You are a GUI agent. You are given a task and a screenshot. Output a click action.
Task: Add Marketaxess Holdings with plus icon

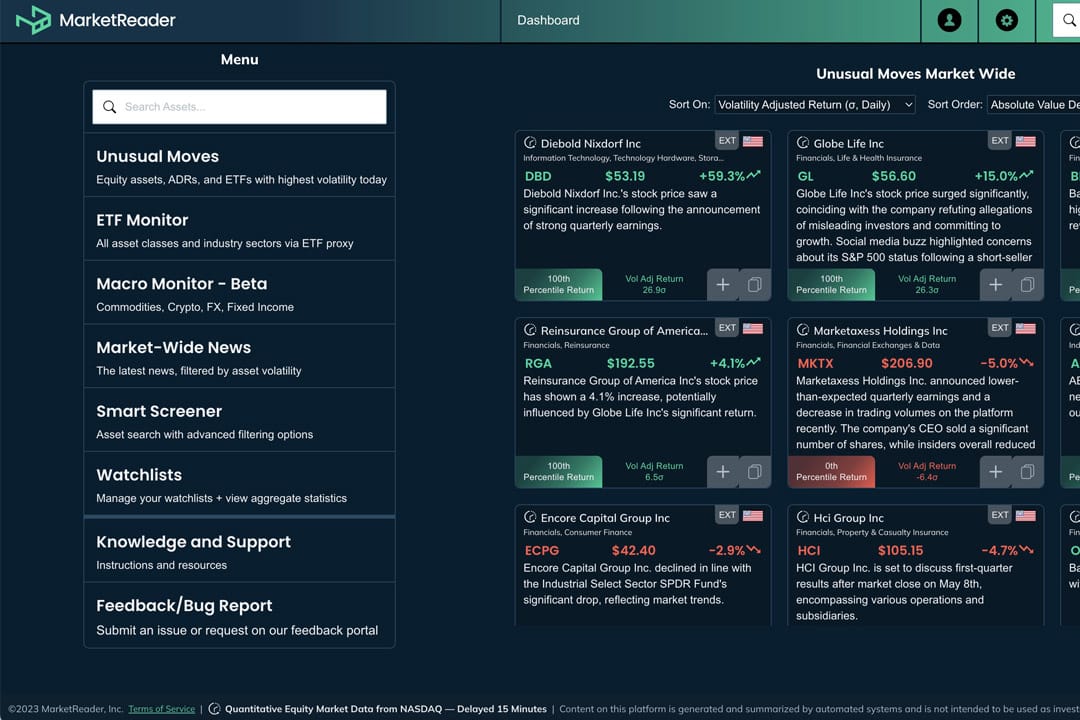995,472
